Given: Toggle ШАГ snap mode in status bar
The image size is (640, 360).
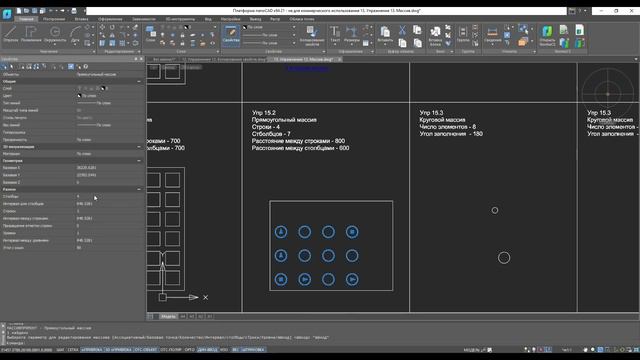Looking at the screenshot, I should [60, 350].
